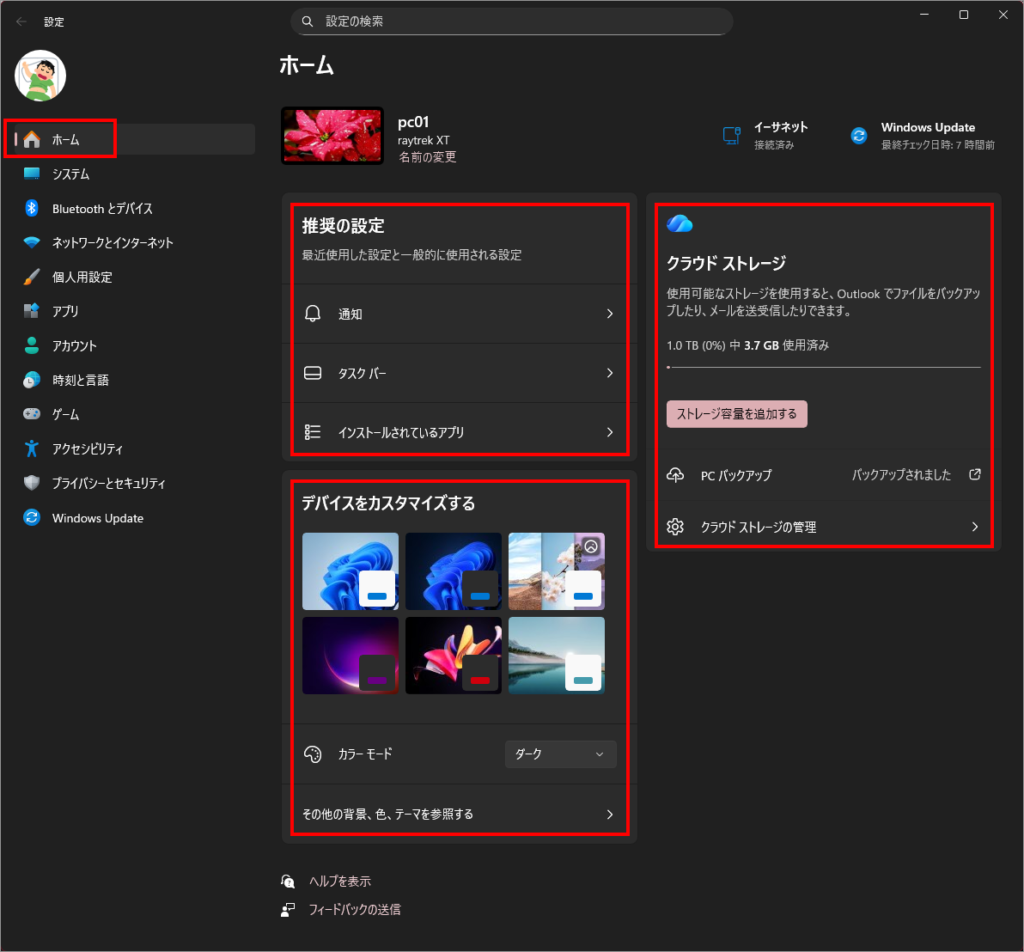Open the ヘルプを表示 link

[x=338, y=881]
